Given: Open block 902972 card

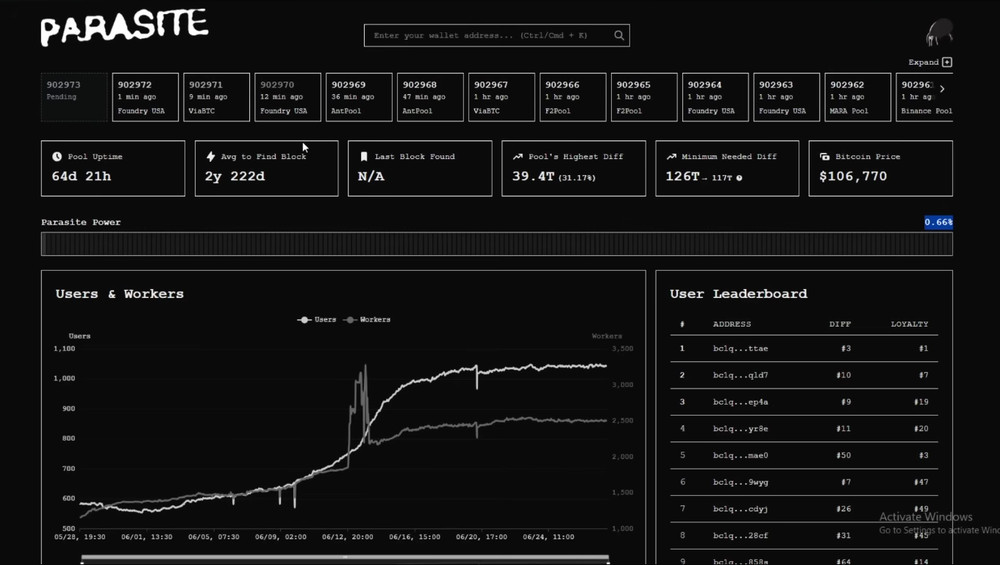Looking at the screenshot, I should (145, 97).
